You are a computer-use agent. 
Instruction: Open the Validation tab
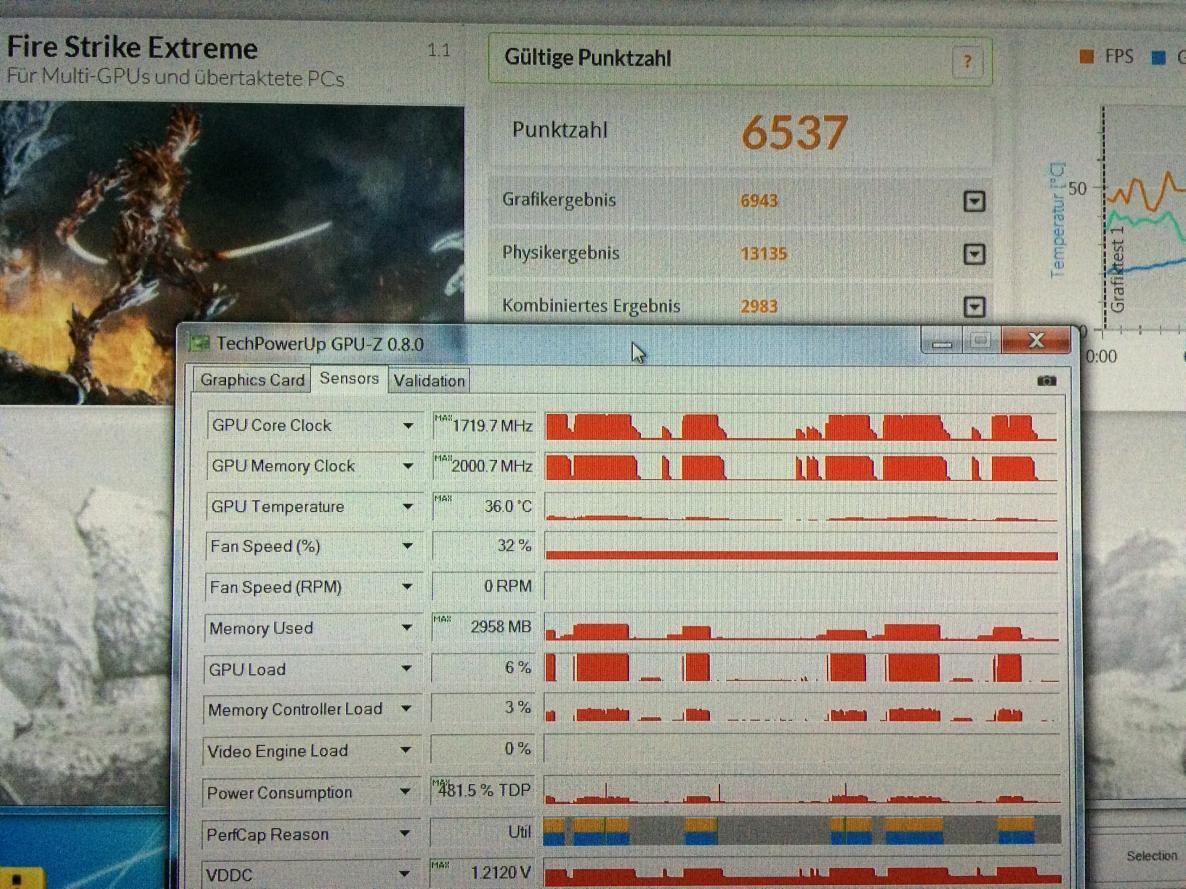pyautogui.click(x=429, y=381)
